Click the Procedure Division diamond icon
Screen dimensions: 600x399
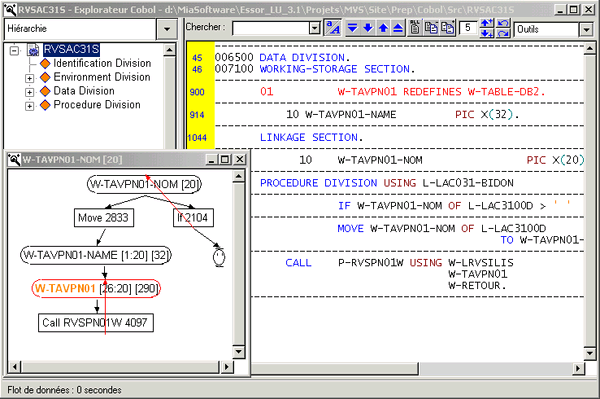pos(45,105)
